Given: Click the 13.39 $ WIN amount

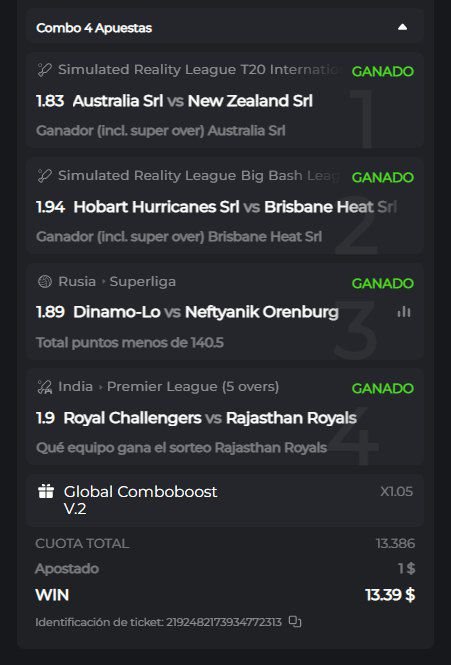Looking at the screenshot, I should (x=390, y=595).
